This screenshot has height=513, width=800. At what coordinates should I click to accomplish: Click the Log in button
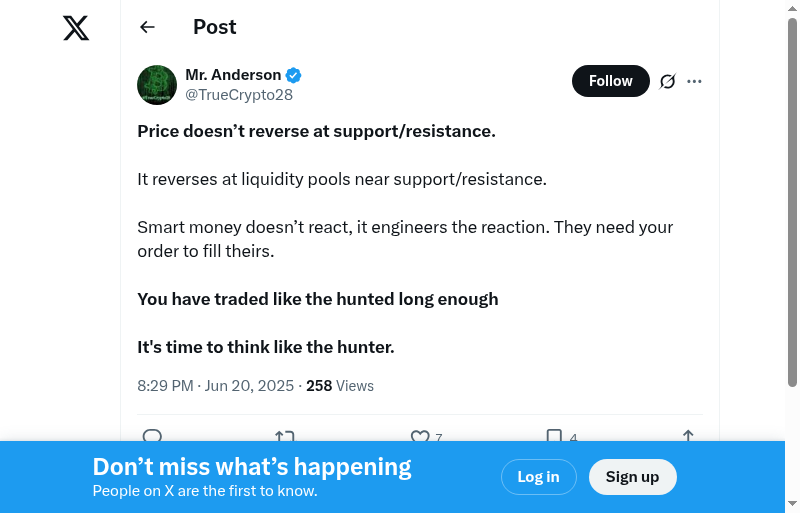coord(538,477)
